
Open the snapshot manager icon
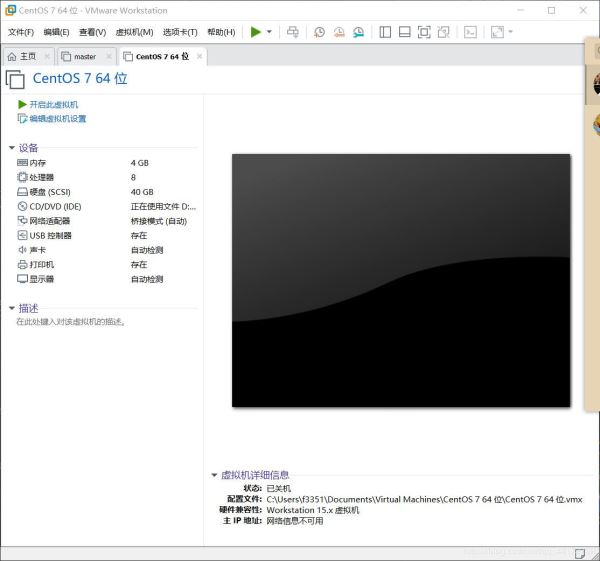pyautogui.click(x=358, y=32)
